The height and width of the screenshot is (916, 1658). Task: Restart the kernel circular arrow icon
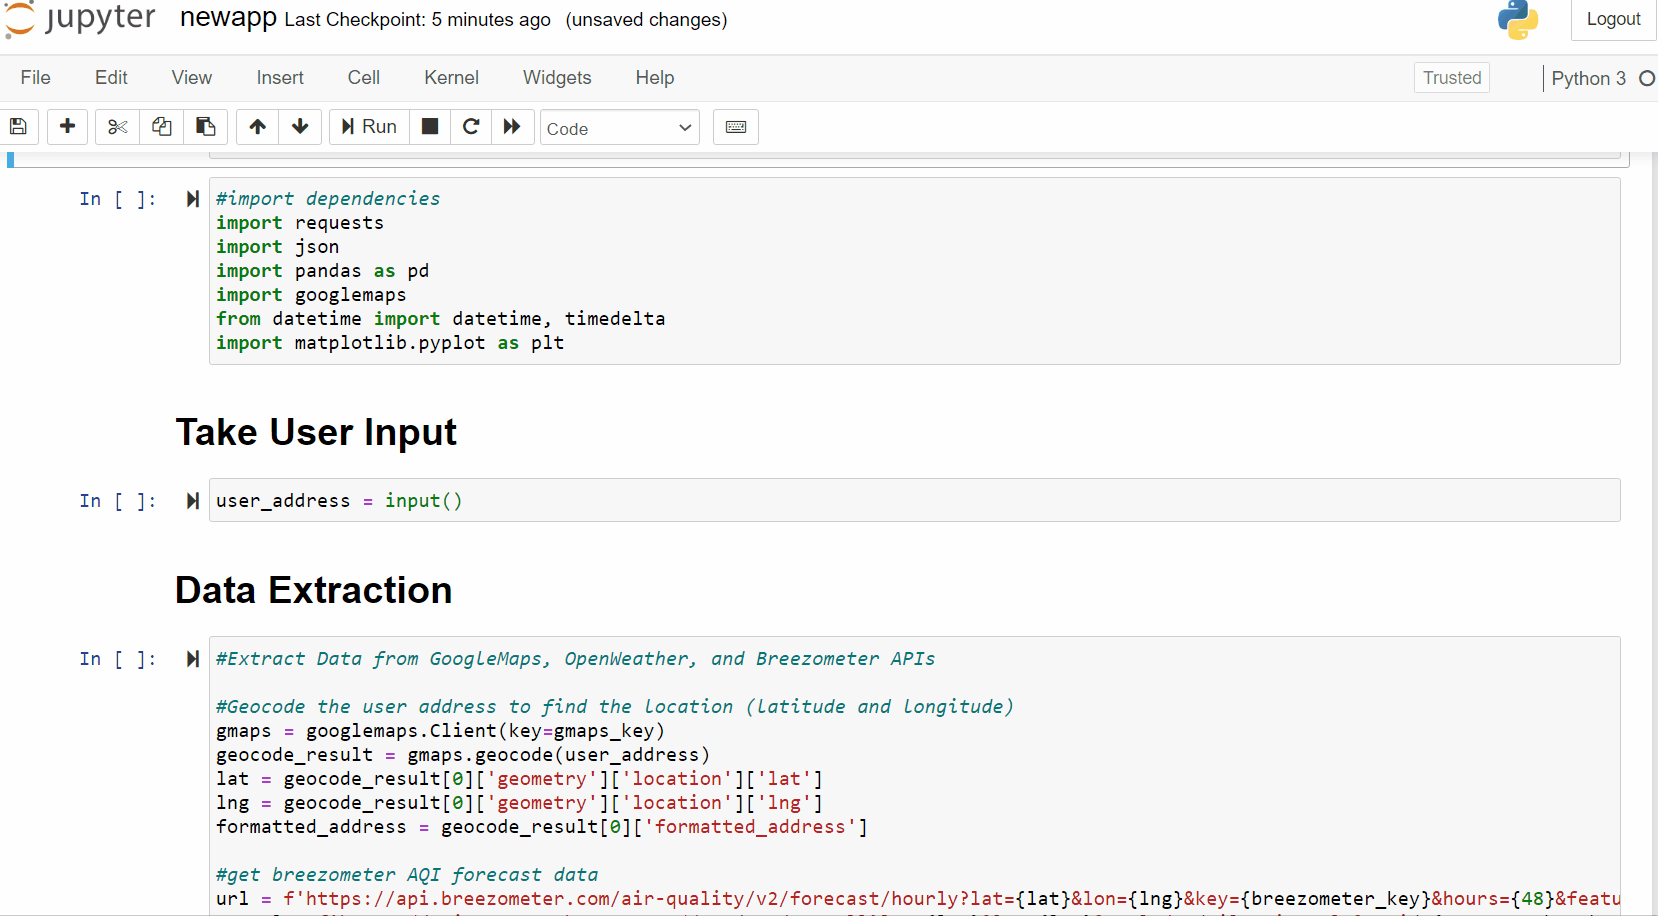point(471,127)
